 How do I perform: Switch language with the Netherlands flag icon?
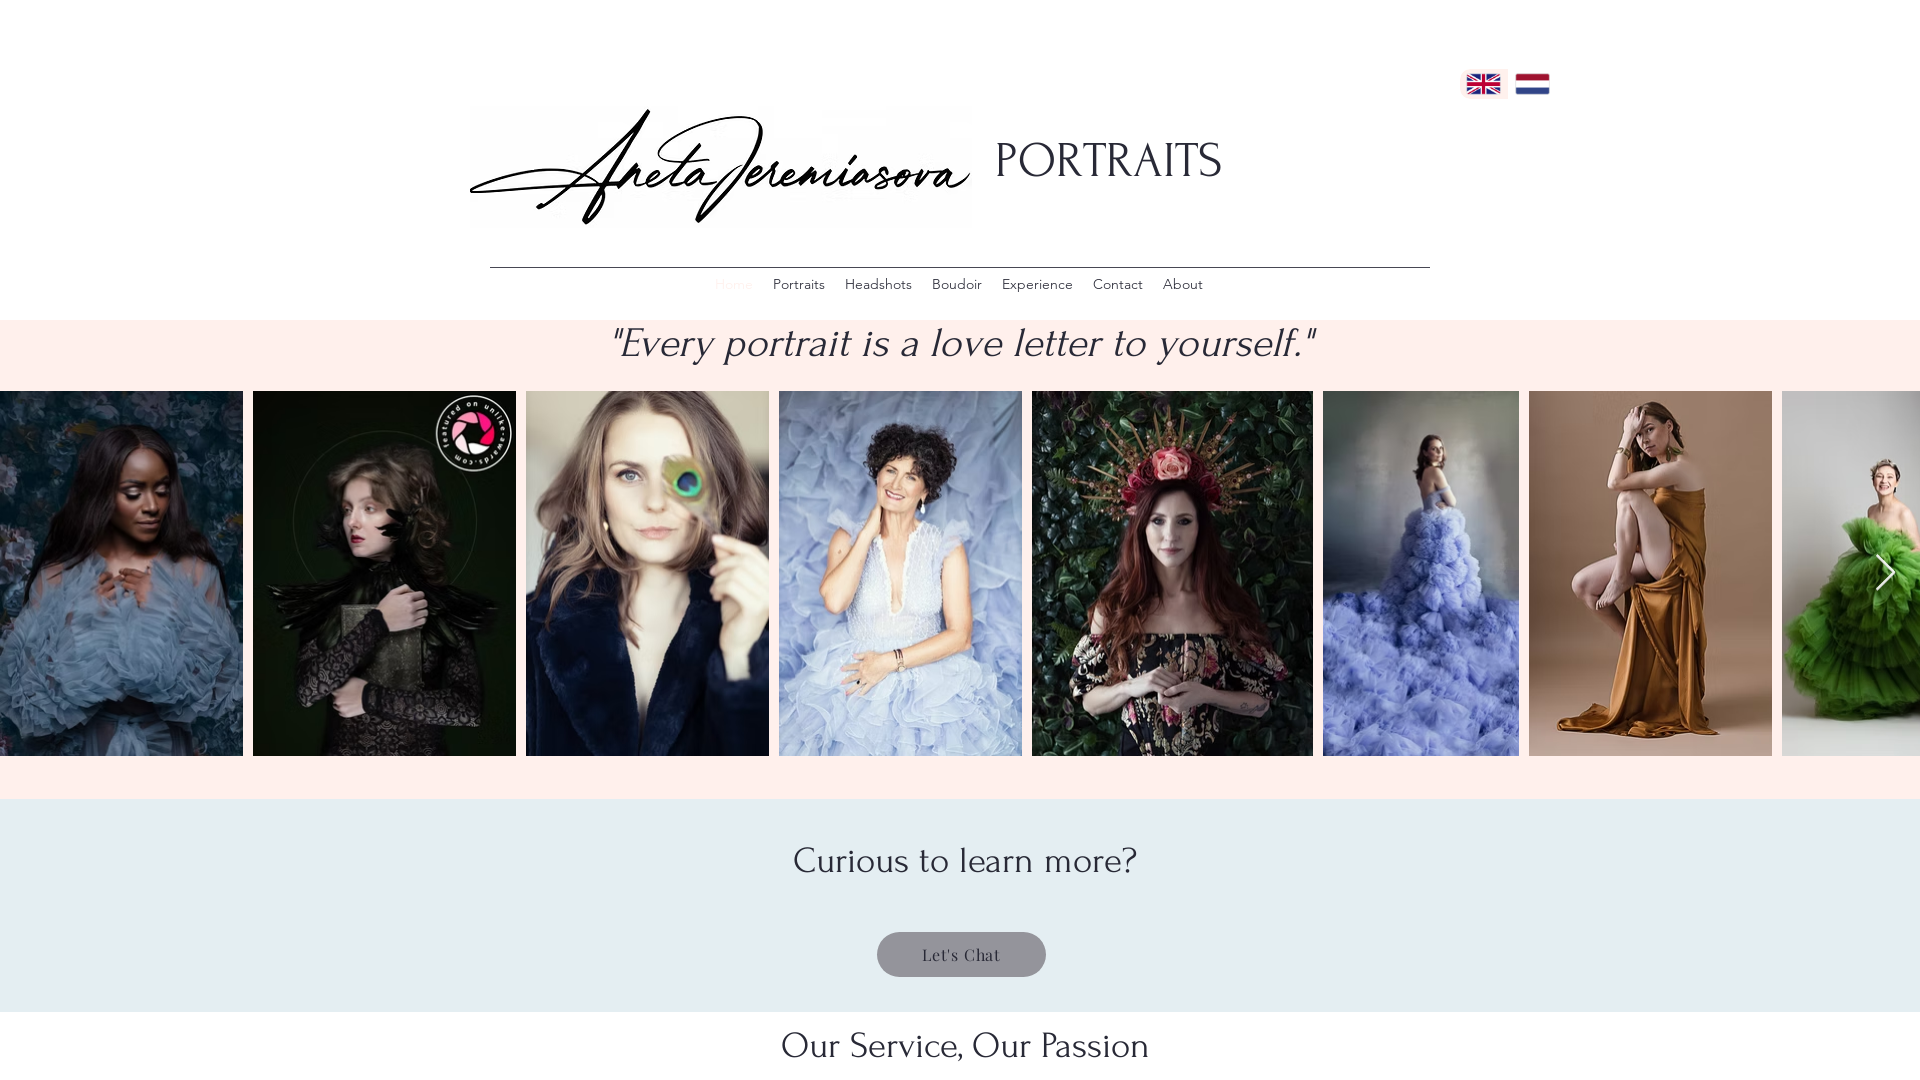tap(1532, 84)
